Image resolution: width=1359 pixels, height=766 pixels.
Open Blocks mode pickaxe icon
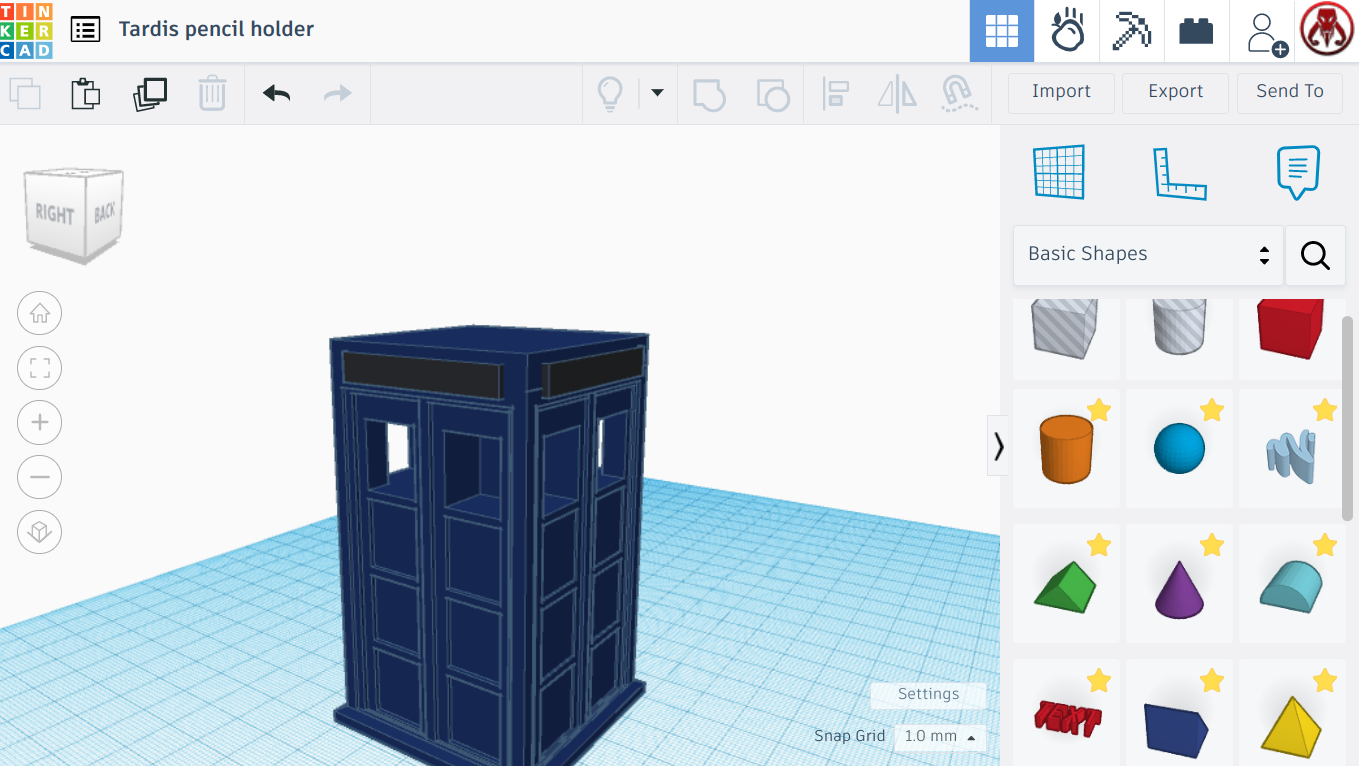pyautogui.click(x=1132, y=31)
